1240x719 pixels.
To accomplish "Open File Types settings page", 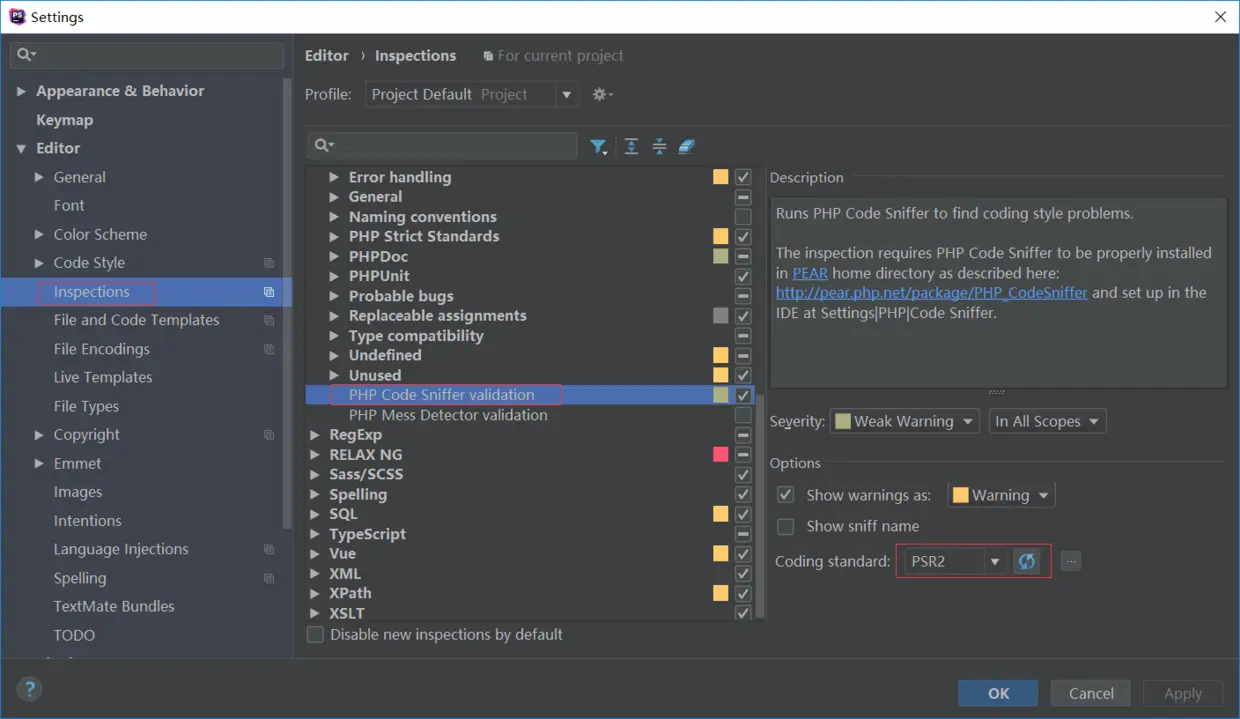I will coord(86,406).
